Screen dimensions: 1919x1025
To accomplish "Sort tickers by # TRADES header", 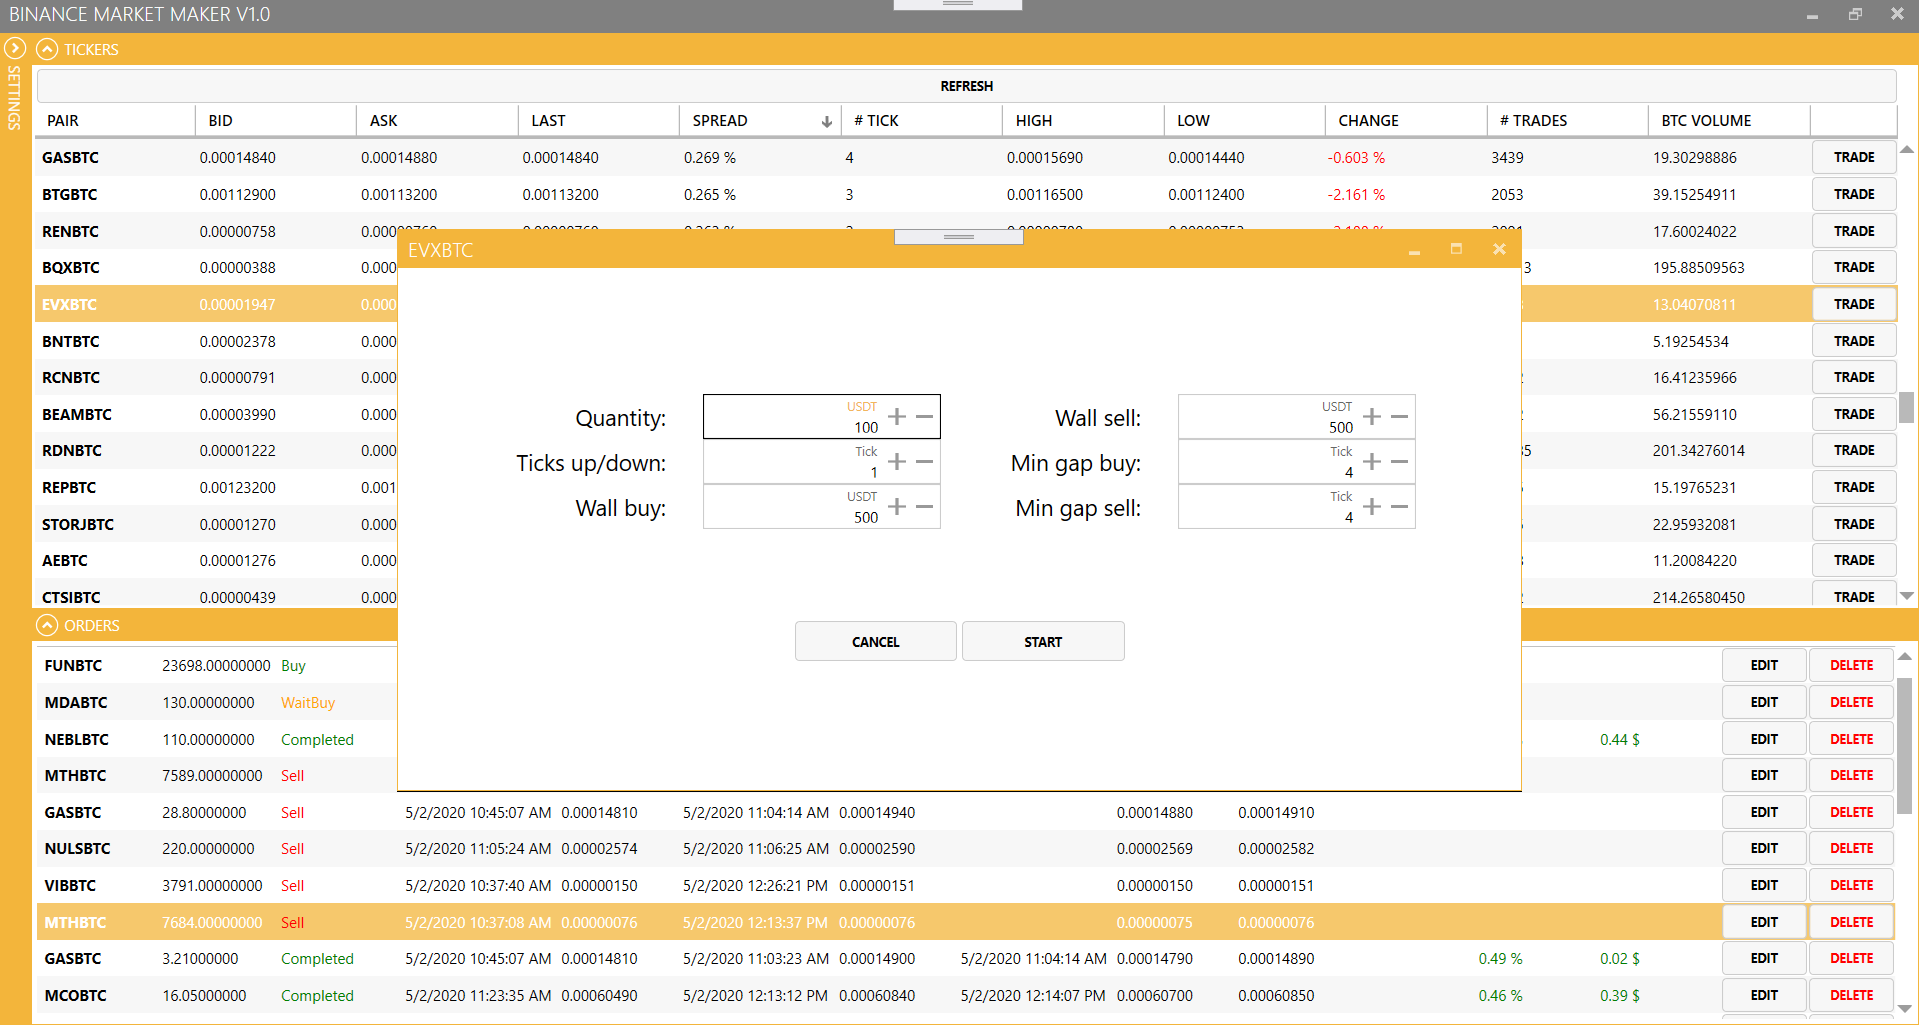I will point(1567,121).
